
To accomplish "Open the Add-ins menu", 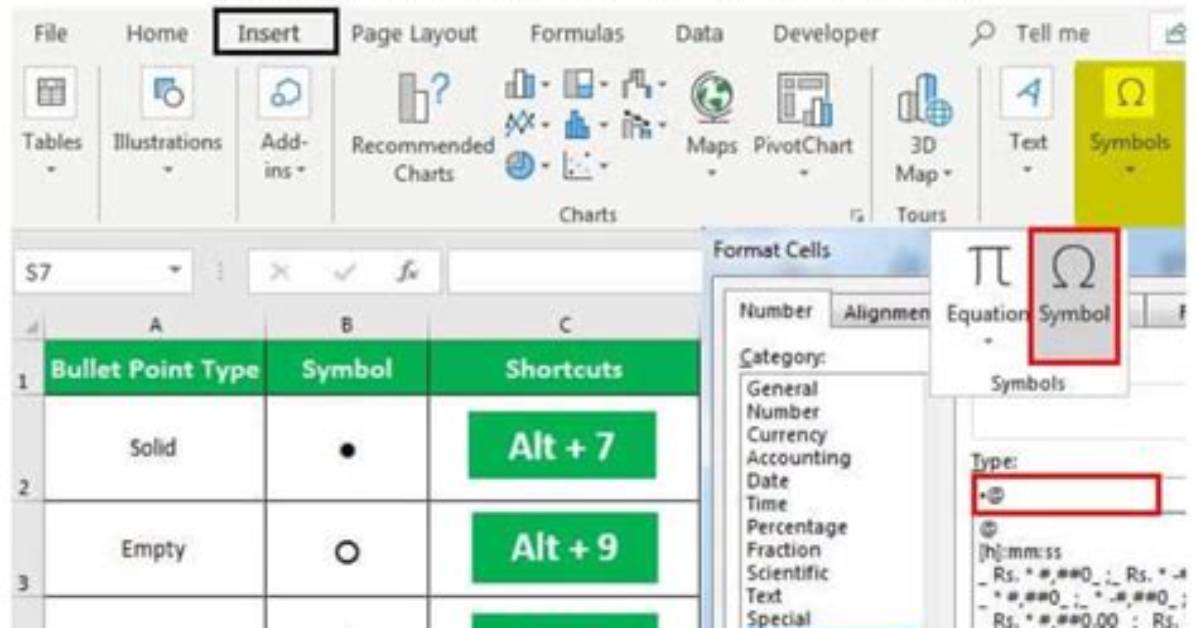I will pos(284,124).
